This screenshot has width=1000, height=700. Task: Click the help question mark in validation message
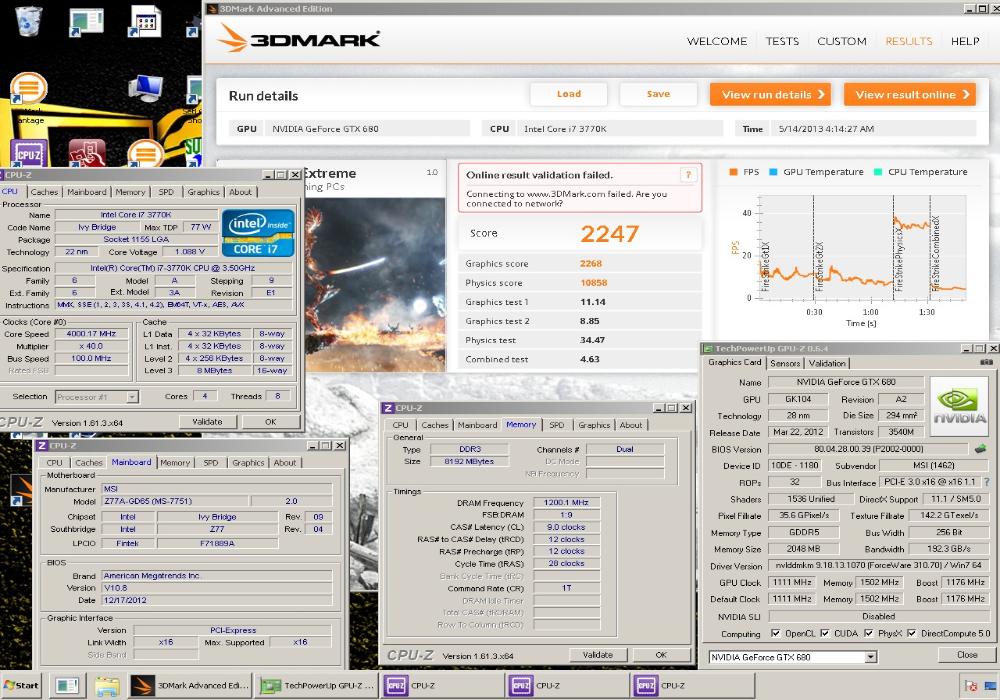coord(688,175)
